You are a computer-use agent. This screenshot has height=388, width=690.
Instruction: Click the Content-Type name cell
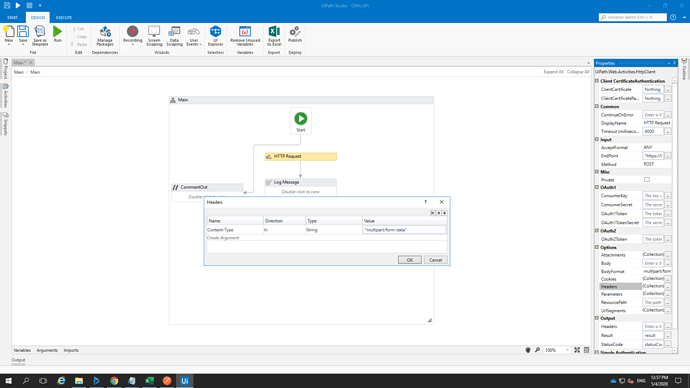235,230
